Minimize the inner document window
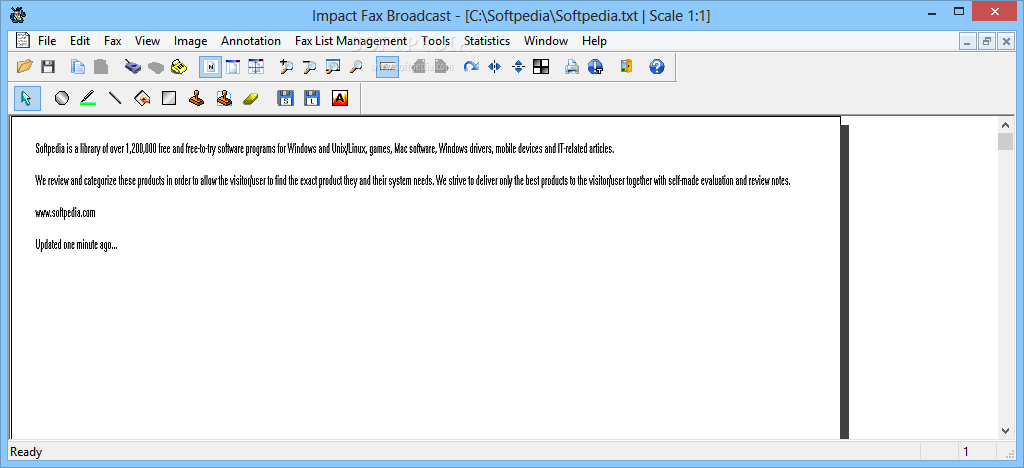This screenshot has height=468, width=1024. coord(968,41)
